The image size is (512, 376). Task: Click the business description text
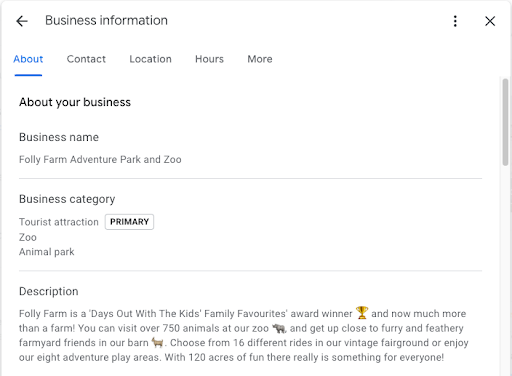tap(244, 335)
